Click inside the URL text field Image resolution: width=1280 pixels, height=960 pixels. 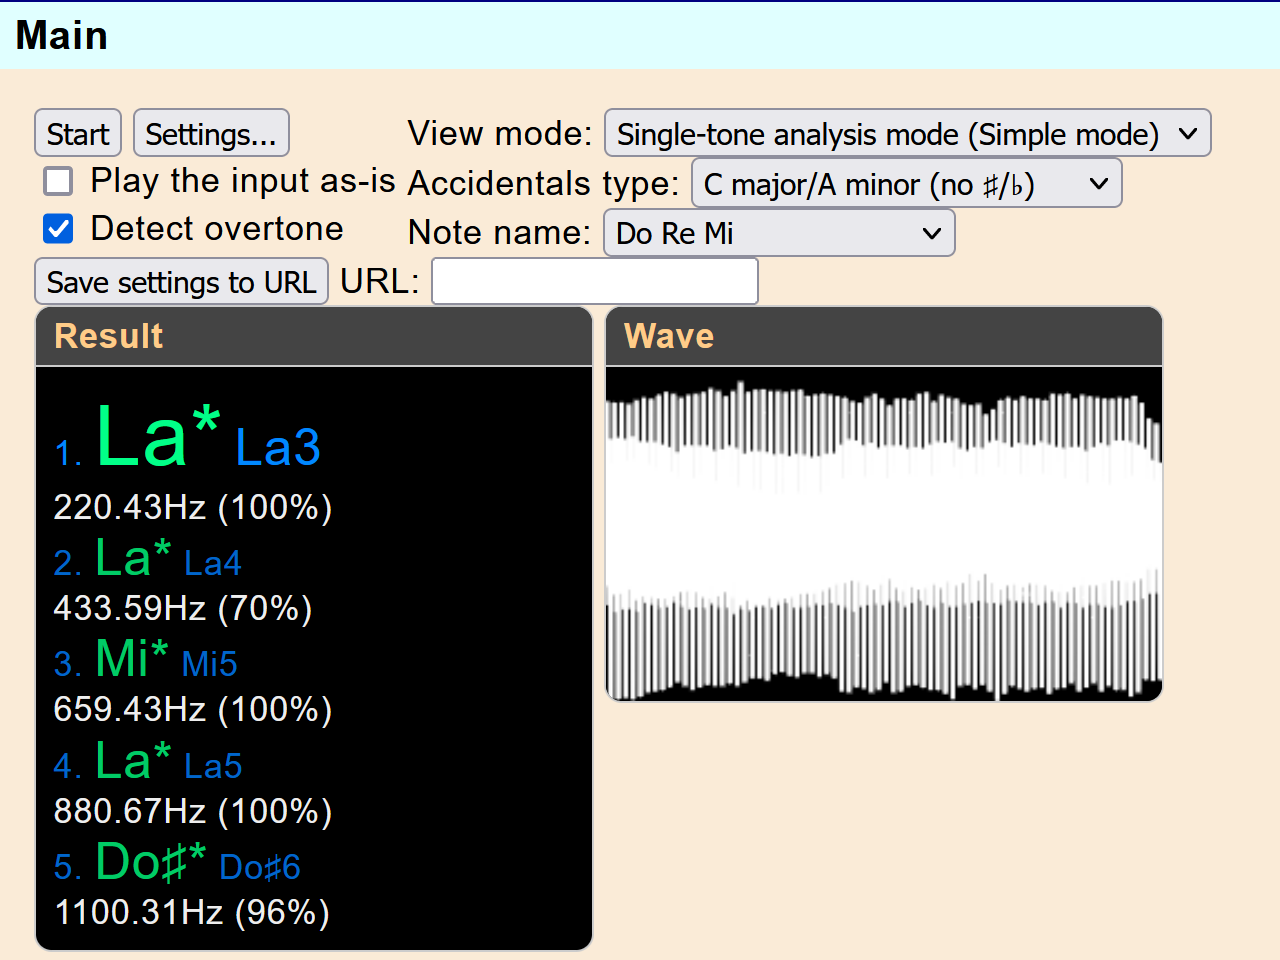point(594,281)
